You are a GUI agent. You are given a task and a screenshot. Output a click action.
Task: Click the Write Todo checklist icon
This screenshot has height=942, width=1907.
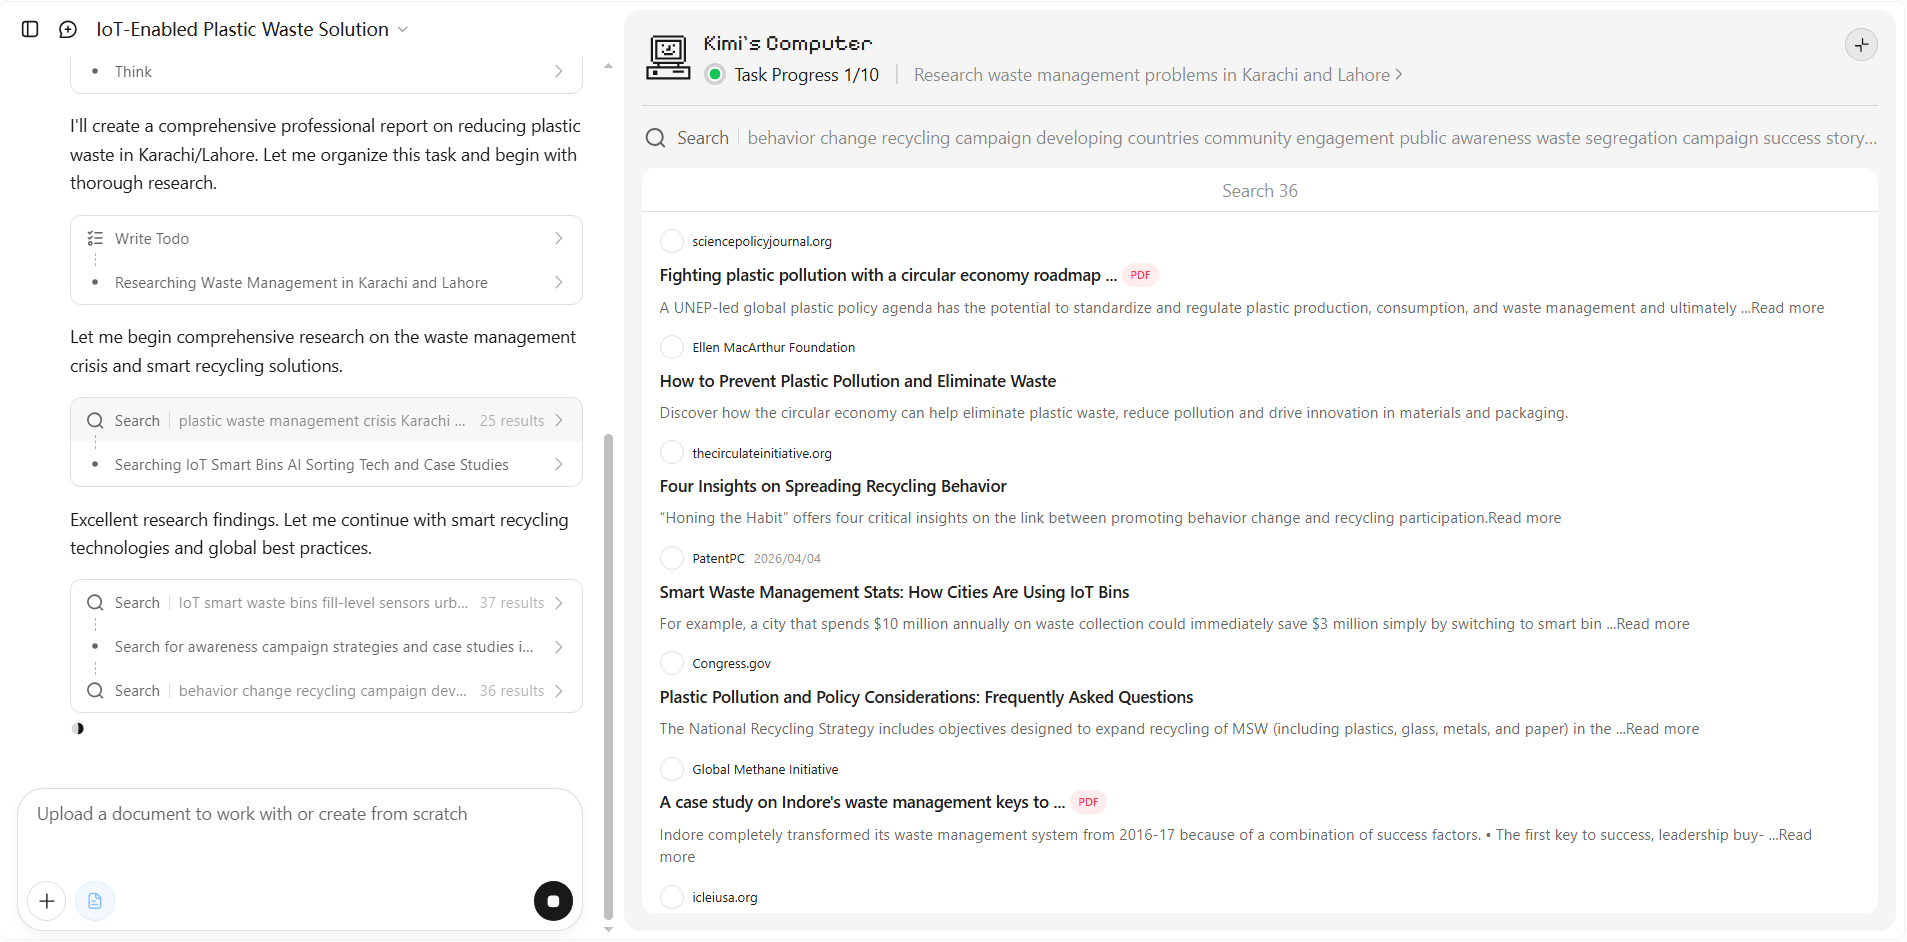95,238
